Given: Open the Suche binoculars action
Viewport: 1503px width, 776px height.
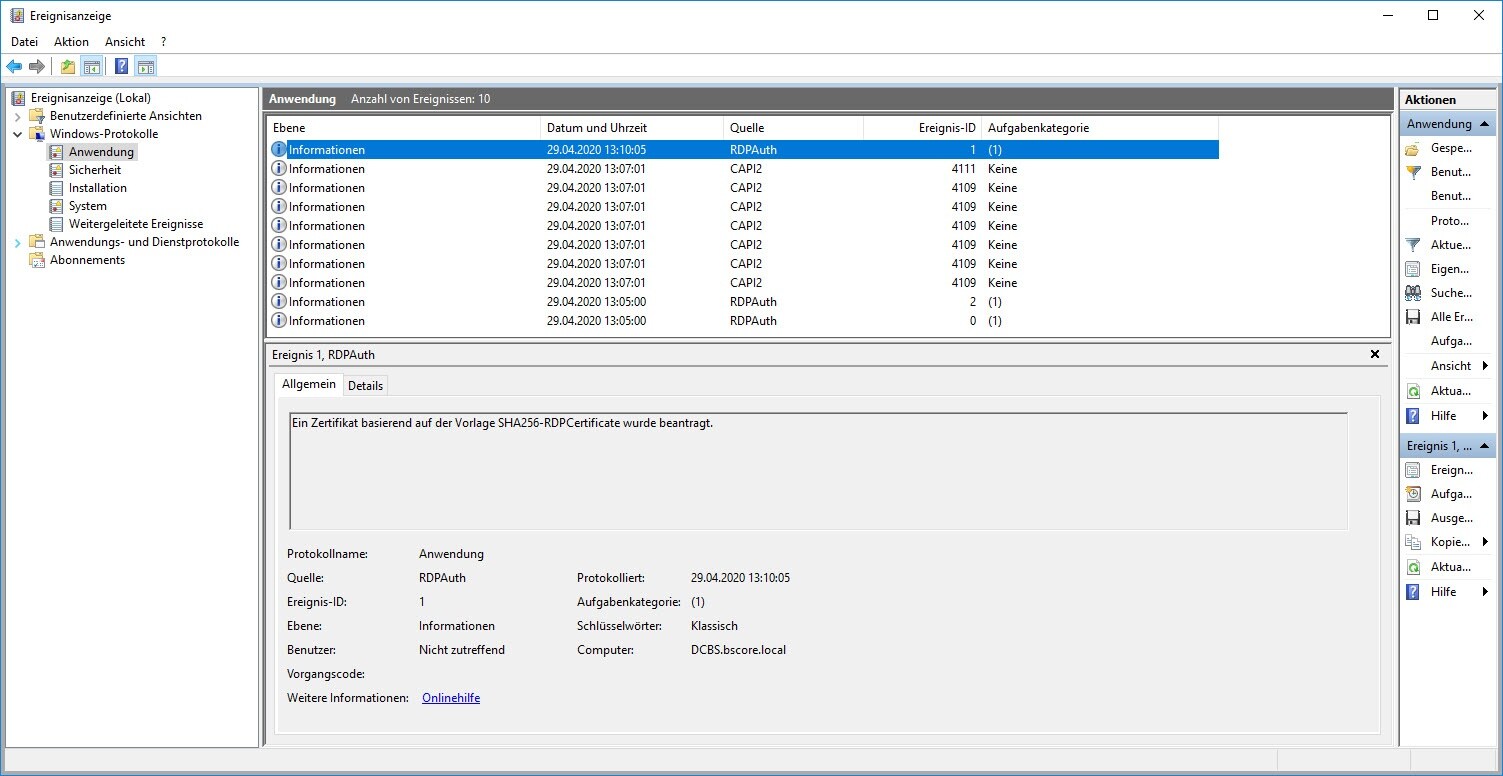Looking at the screenshot, I should point(1413,293).
